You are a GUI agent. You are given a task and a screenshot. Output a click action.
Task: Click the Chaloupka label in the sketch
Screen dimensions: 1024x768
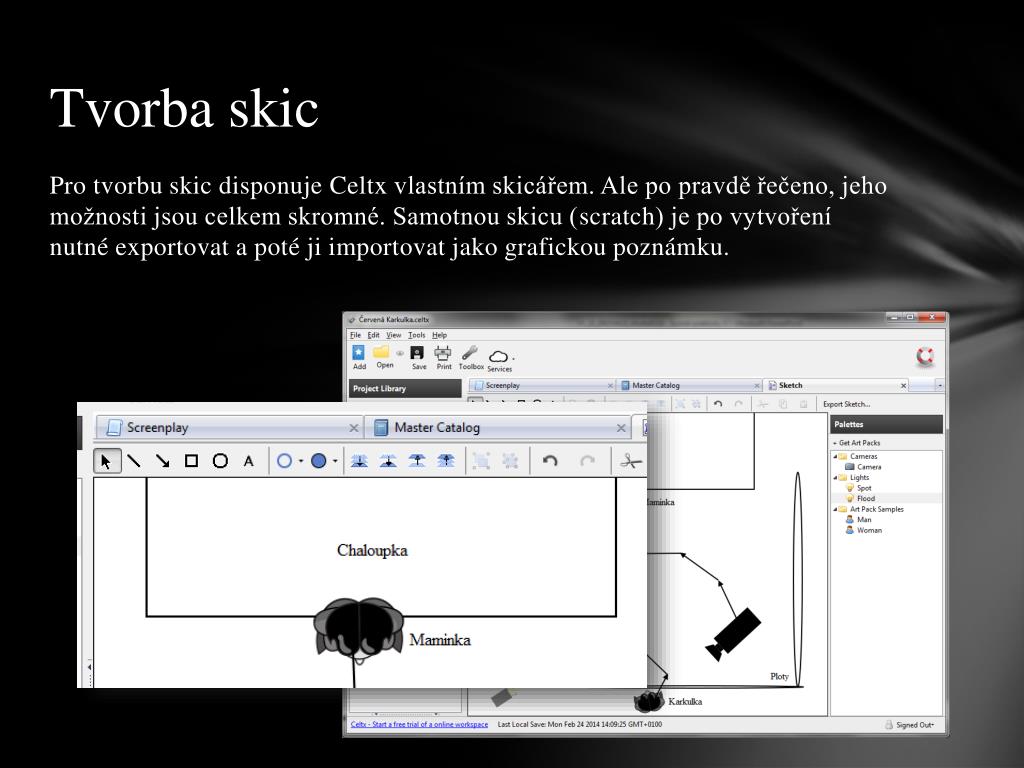click(372, 551)
